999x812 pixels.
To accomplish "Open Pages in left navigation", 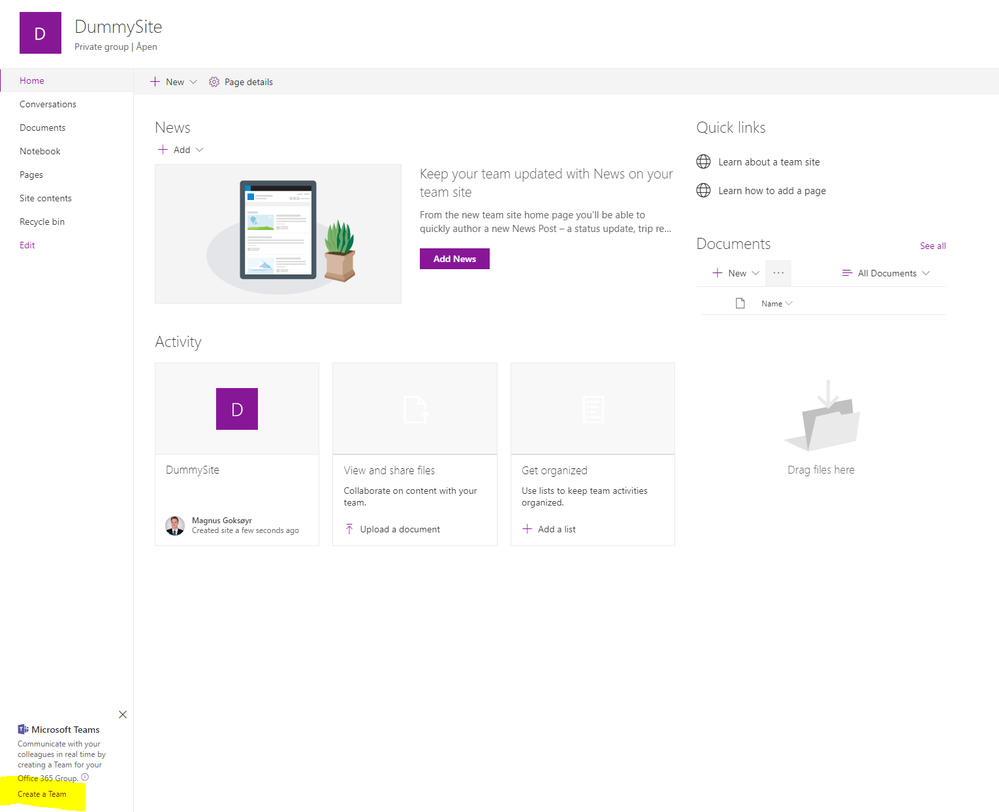I will tap(31, 175).
